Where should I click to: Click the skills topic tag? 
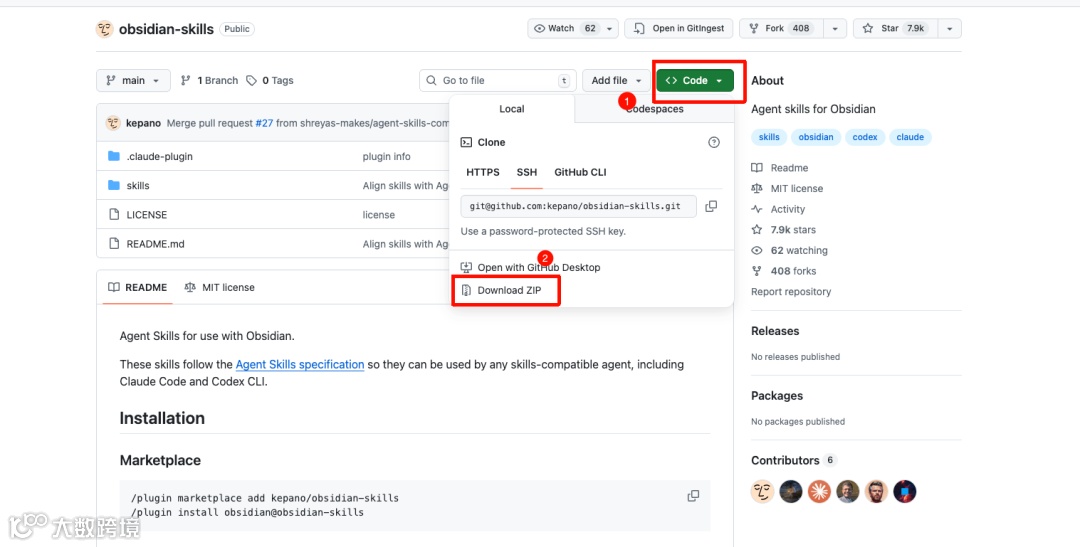pyautogui.click(x=769, y=137)
